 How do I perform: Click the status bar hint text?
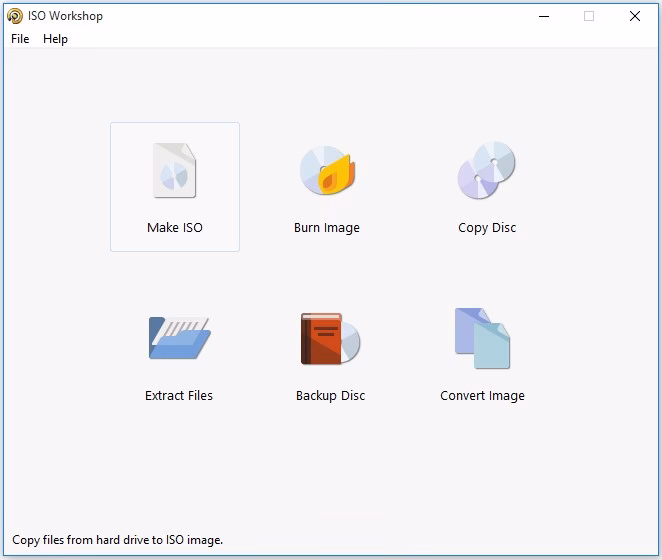point(118,540)
